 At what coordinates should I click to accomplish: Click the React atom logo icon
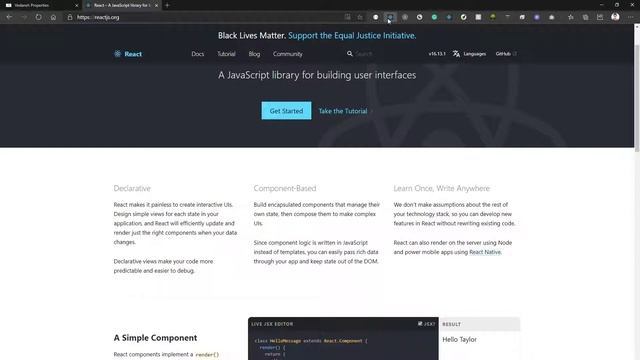[118, 53]
